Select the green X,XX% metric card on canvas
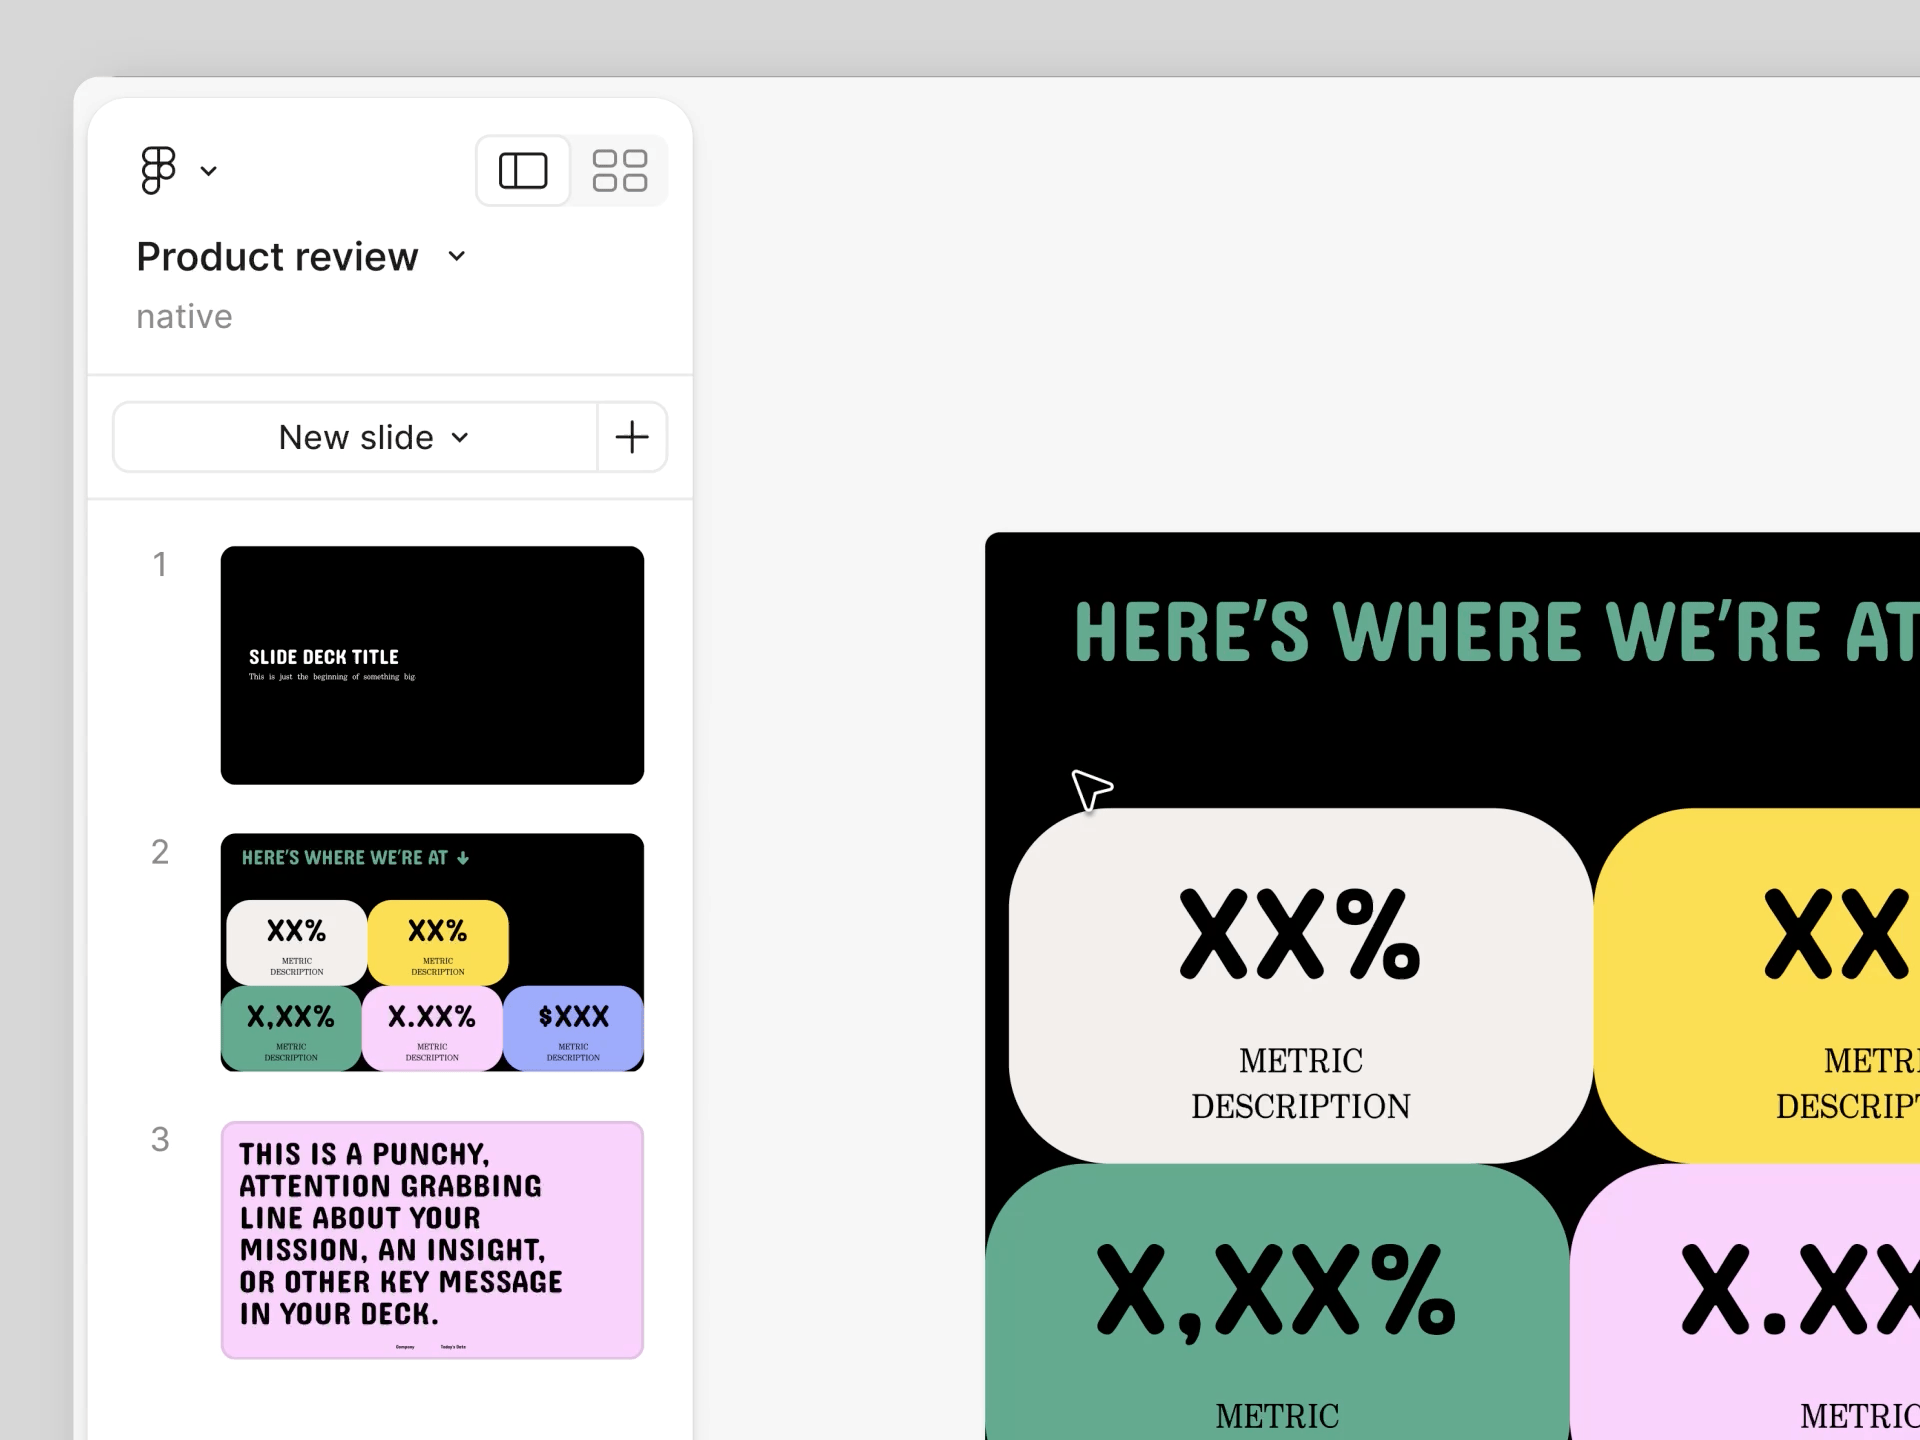Viewport: 1920px width, 1440px height. [1277, 1301]
